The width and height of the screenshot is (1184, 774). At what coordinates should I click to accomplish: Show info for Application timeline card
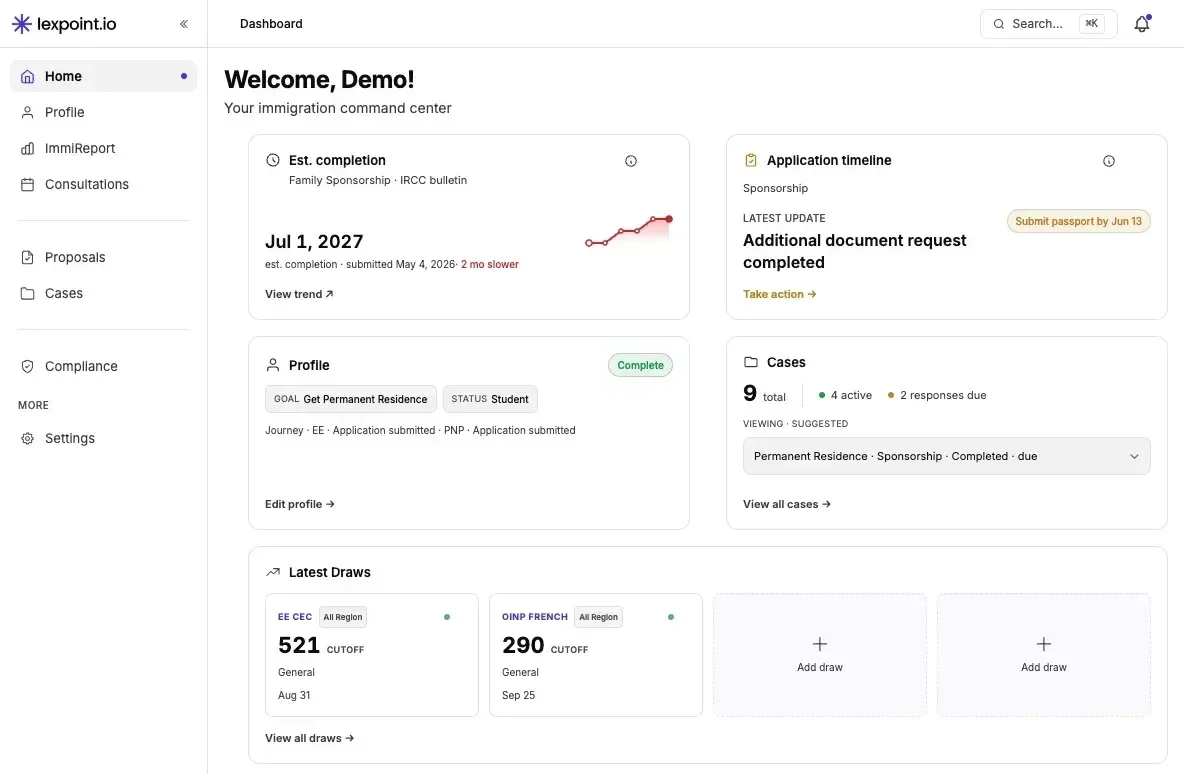pyautogui.click(x=1108, y=161)
